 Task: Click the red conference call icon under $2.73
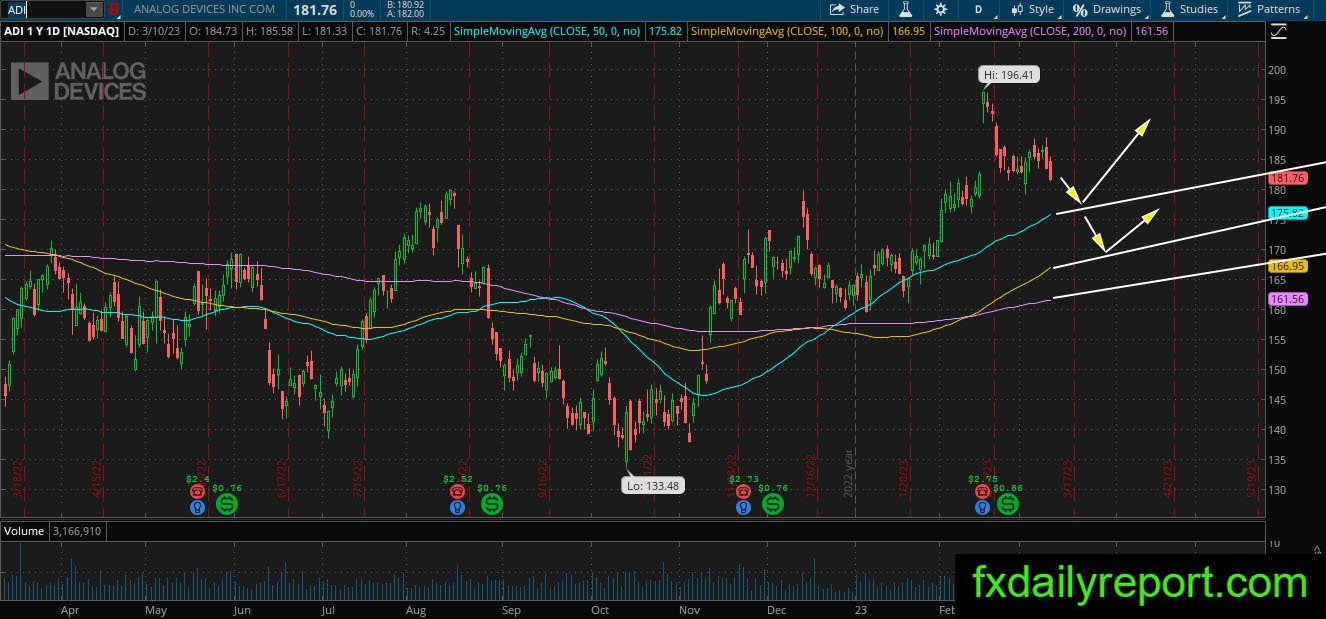coord(743,493)
